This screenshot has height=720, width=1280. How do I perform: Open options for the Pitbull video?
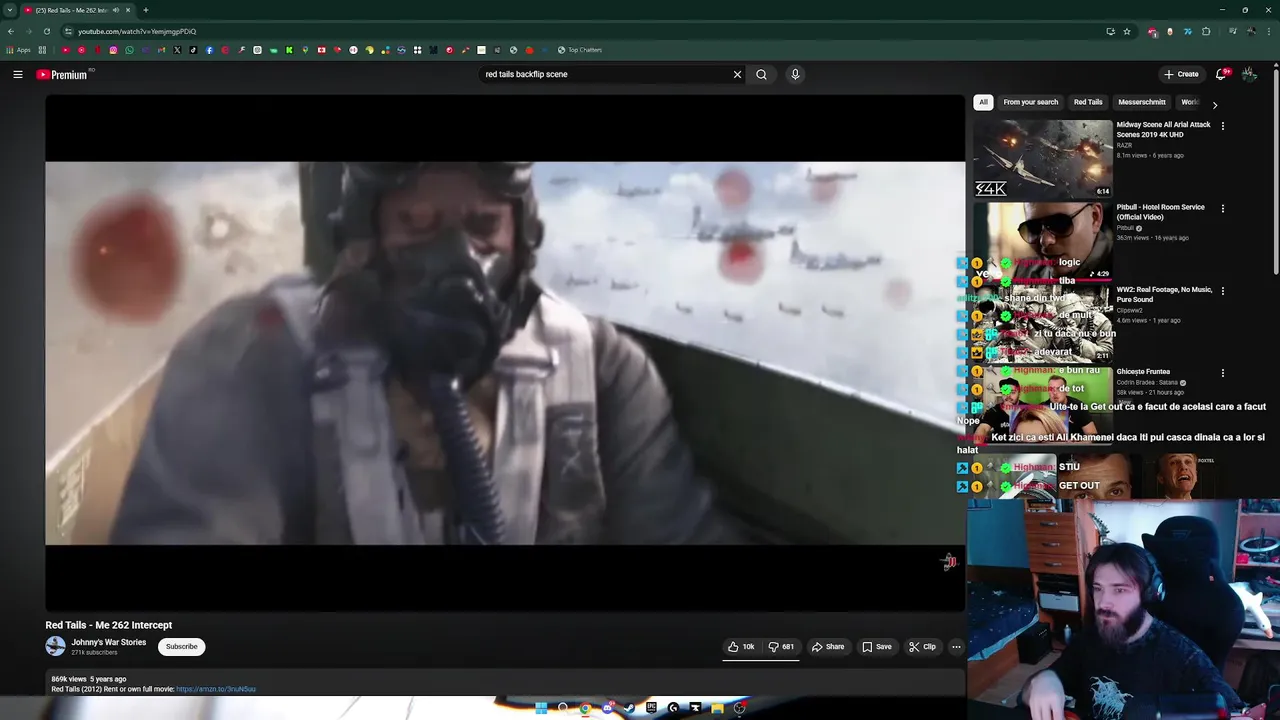click(x=1222, y=208)
